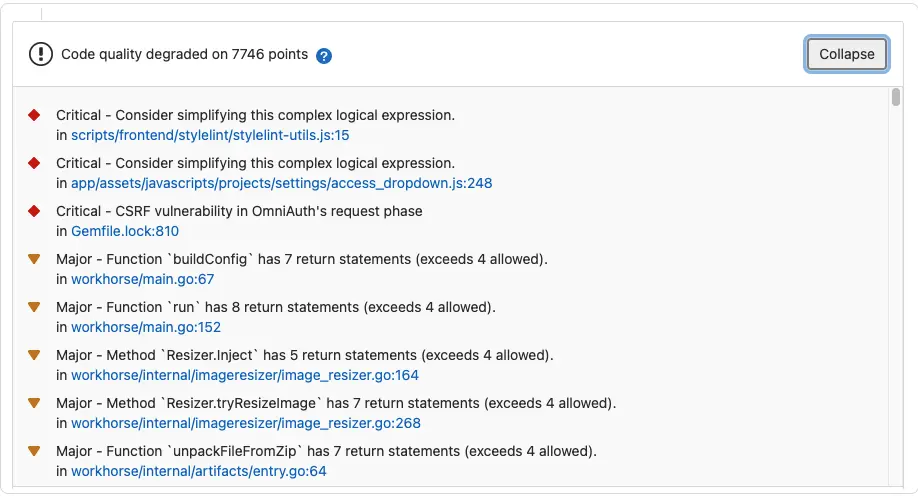The width and height of the screenshot is (918, 498).
Task: Click the major triangle icon for run function
Action: (x=34, y=307)
